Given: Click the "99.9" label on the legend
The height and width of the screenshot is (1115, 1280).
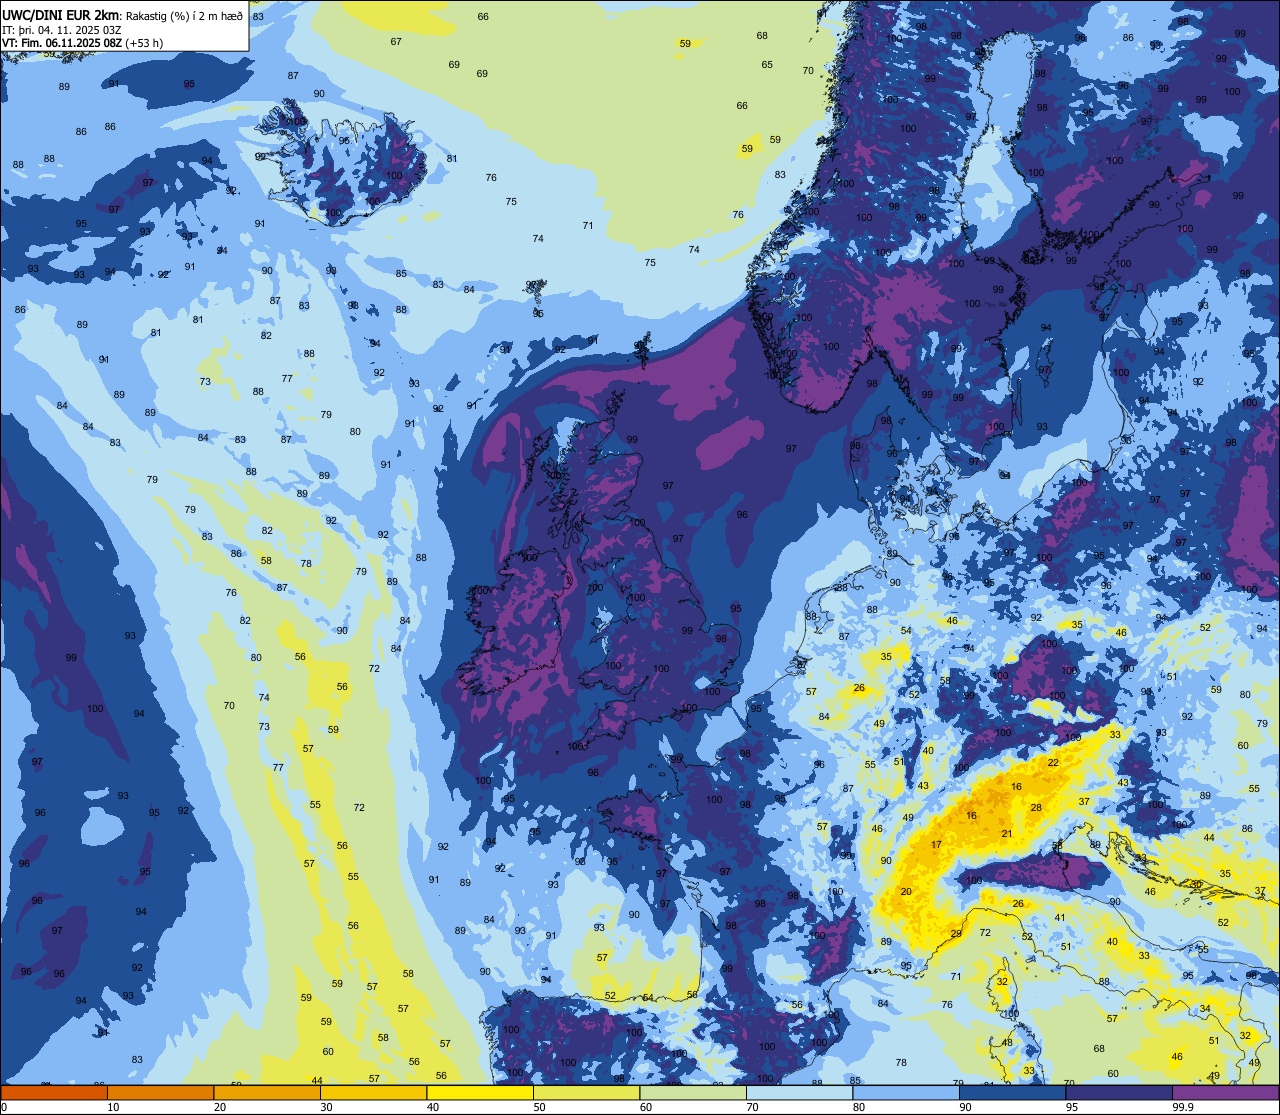Looking at the screenshot, I should (1183, 1107).
